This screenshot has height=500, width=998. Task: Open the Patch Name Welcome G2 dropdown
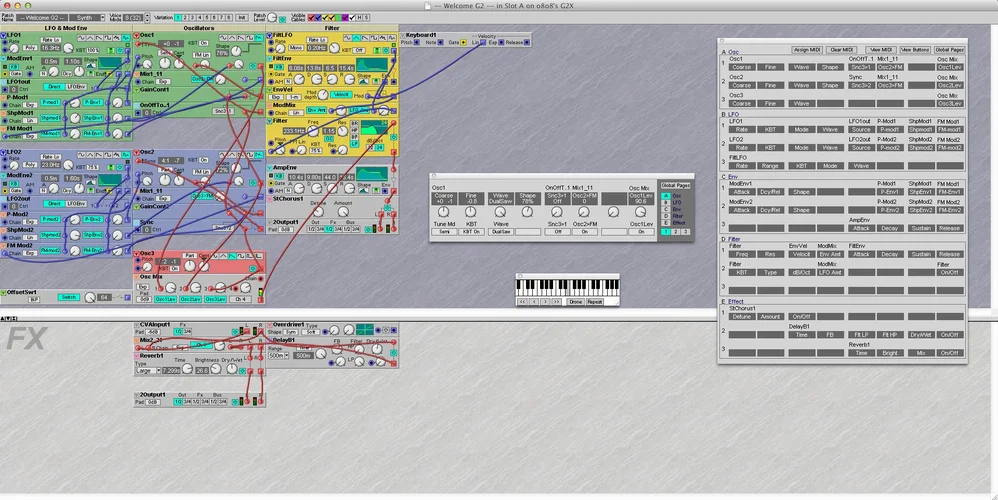pos(43,17)
